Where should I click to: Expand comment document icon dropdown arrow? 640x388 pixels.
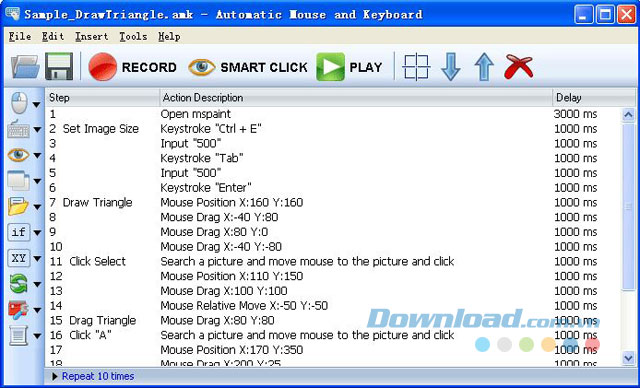click(x=37, y=336)
